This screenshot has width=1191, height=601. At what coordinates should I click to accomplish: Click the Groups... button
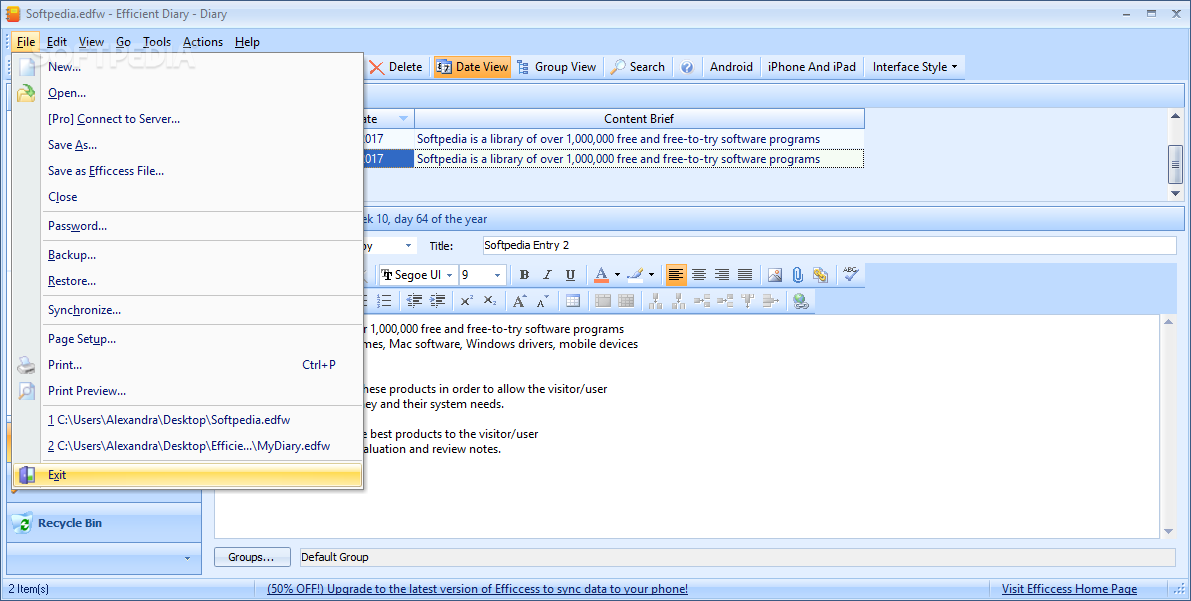(x=252, y=557)
